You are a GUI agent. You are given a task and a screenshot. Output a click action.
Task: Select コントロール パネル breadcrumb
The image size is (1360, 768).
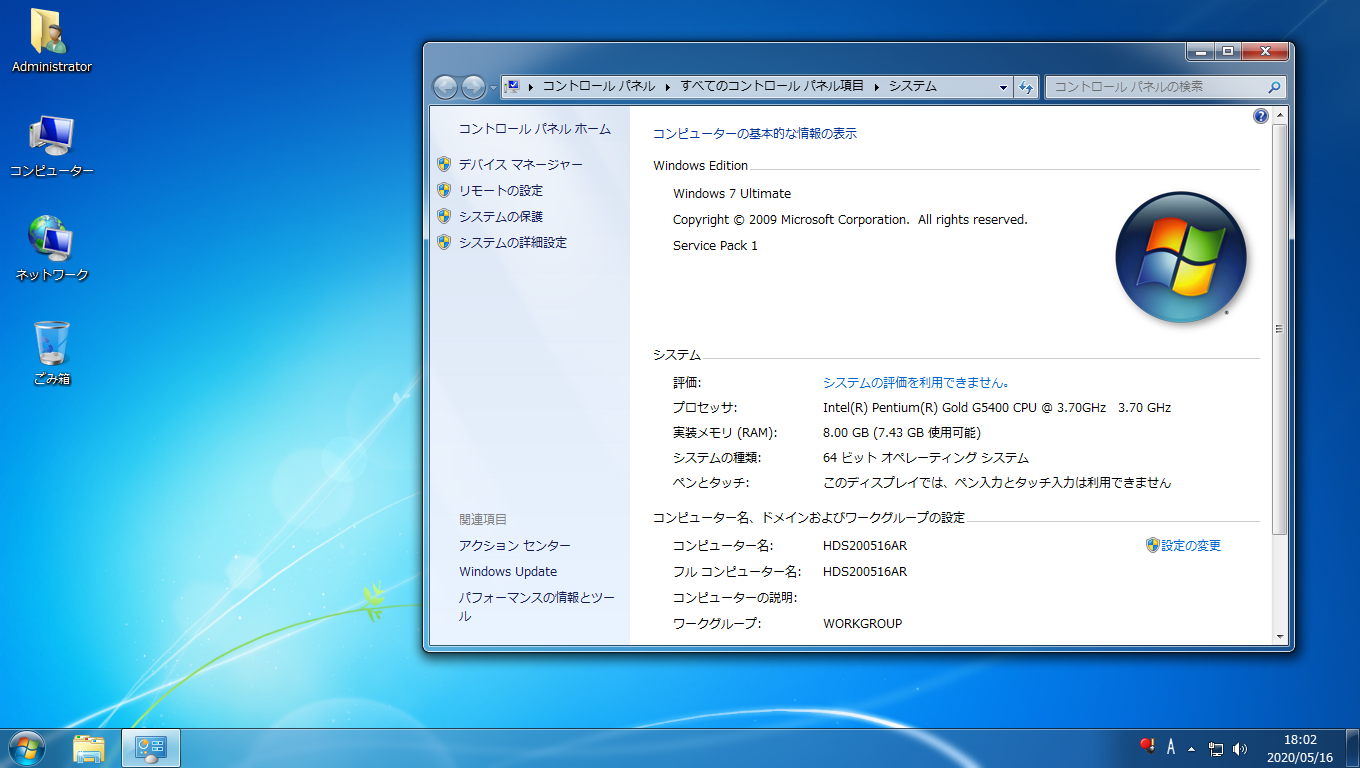pos(599,86)
